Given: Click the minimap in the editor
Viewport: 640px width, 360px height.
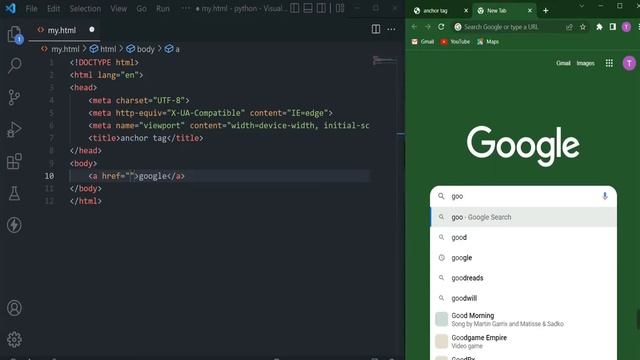Looking at the screenshot, I should [384, 61].
